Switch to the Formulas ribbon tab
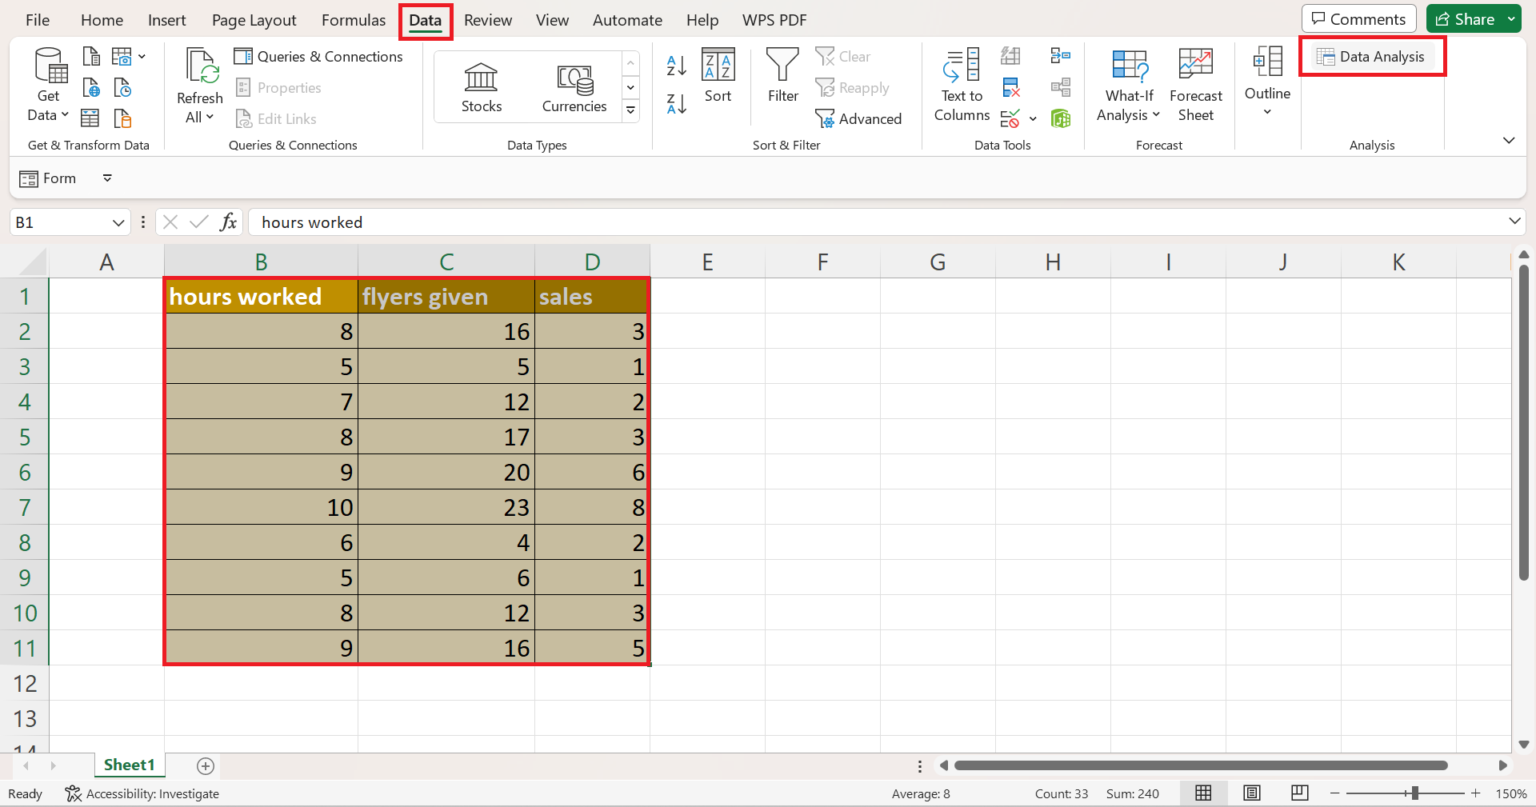 tap(353, 19)
